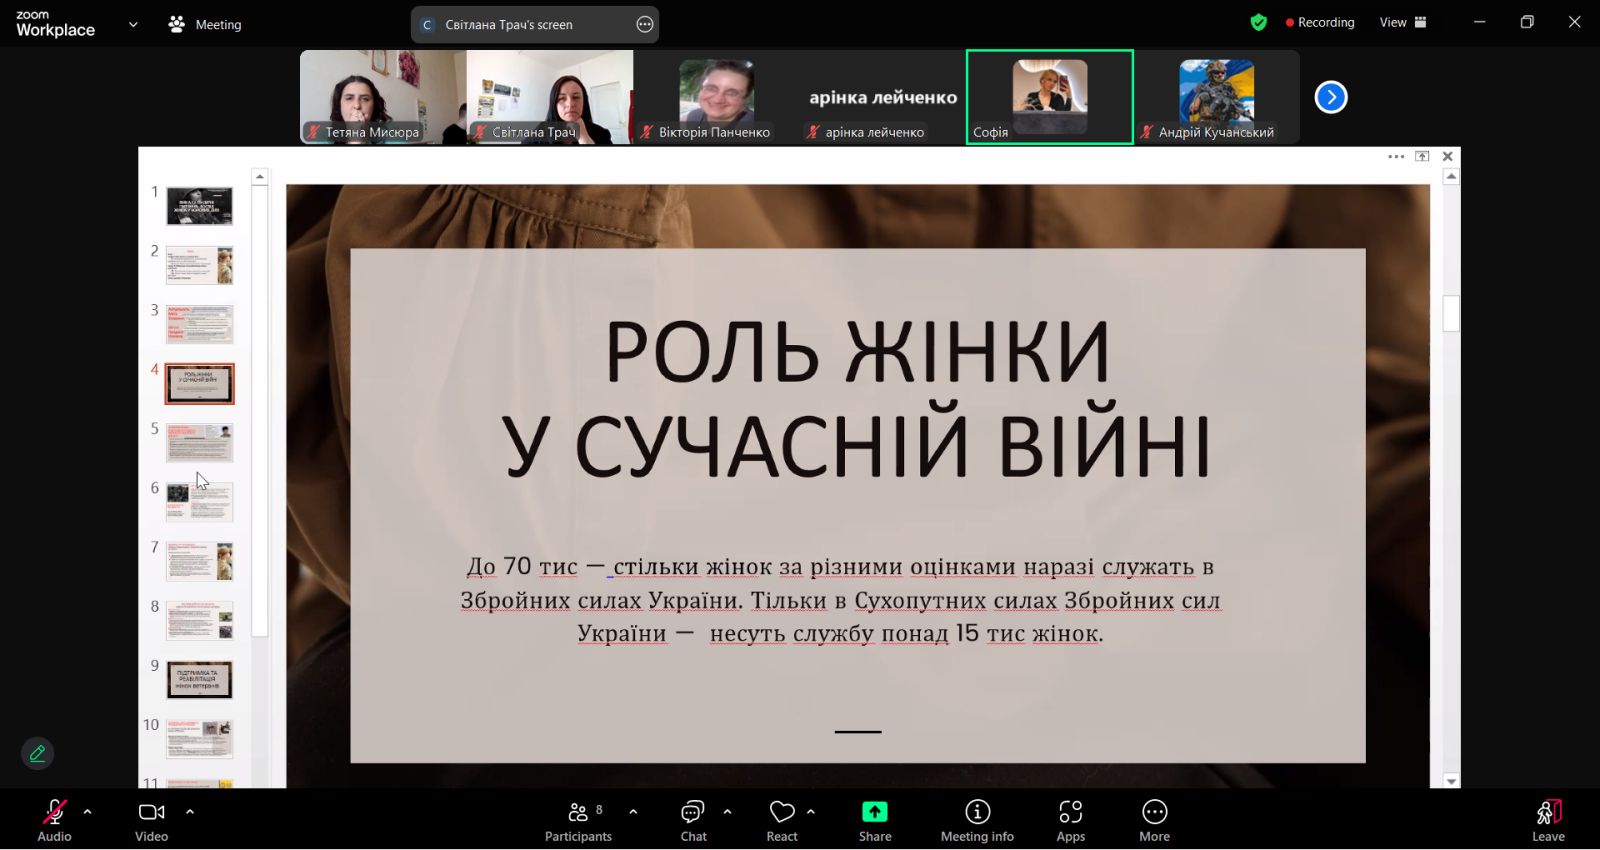Open Meeting info
The width and height of the screenshot is (1600, 850).
click(977, 820)
